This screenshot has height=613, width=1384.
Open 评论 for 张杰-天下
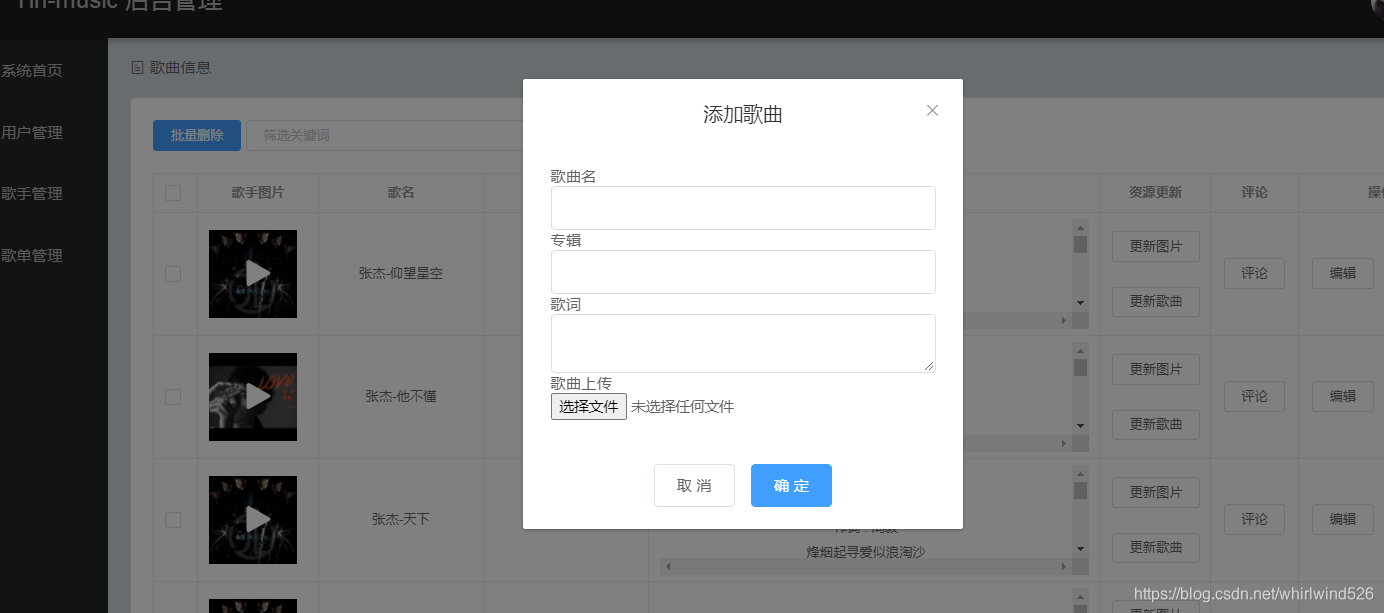[1254, 519]
